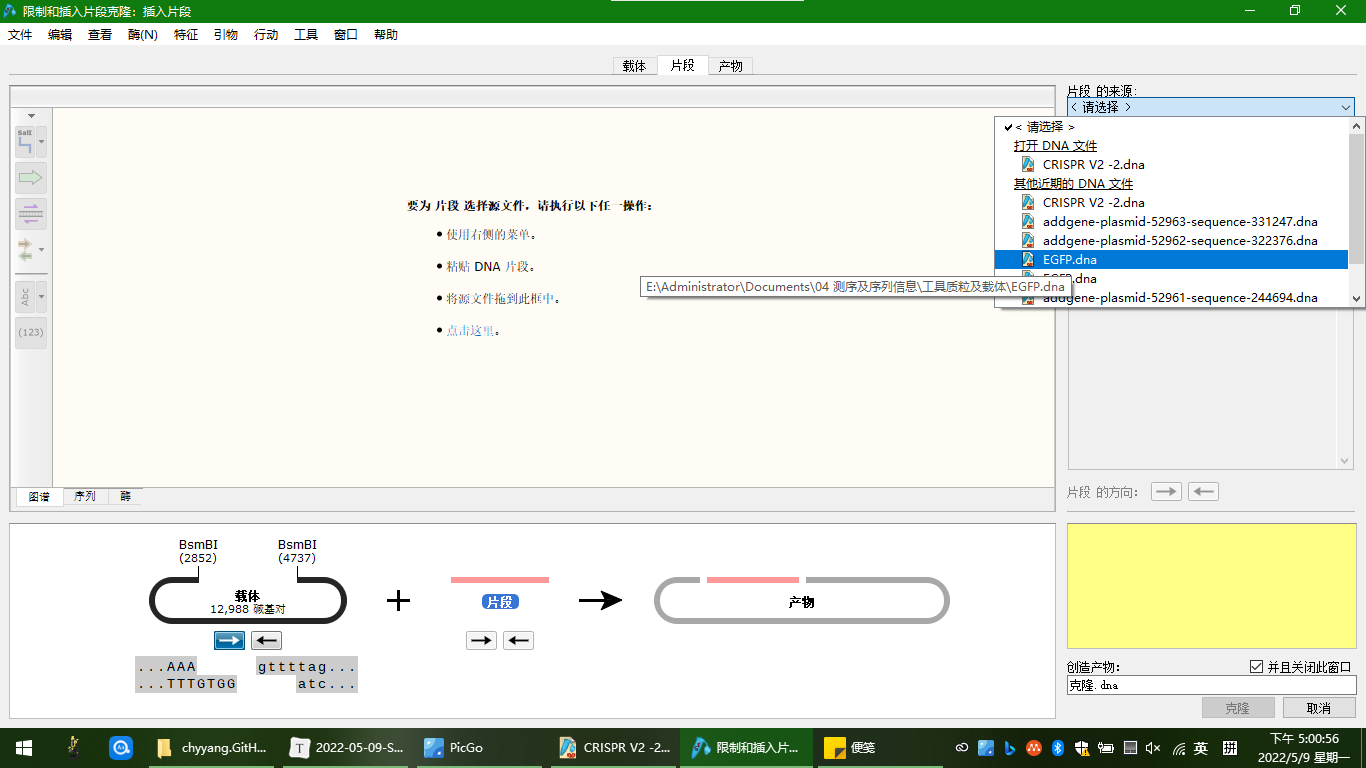The height and width of the screenshot is (768, 1366).
Task: Open the 片段 的来源 combo box
Action: coord(1210,107)
